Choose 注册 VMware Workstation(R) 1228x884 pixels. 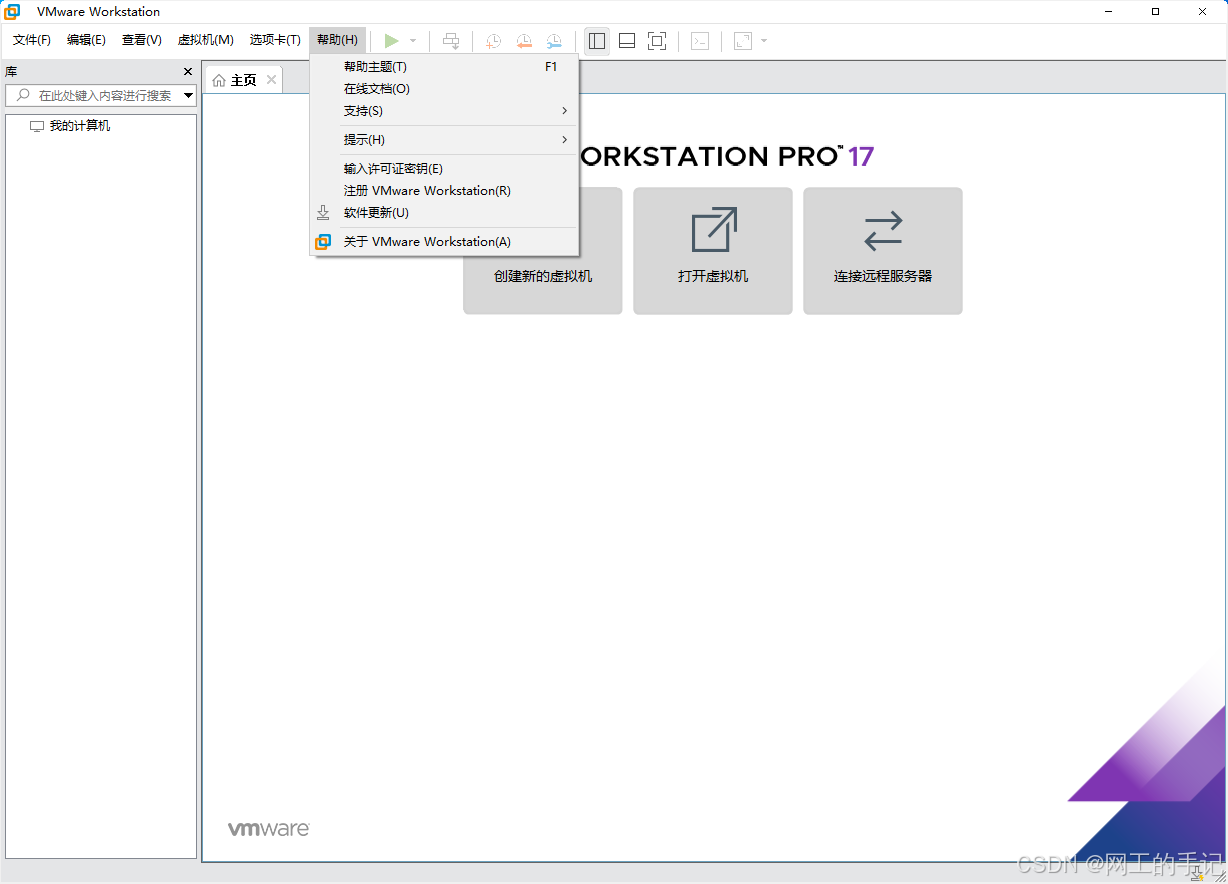pyautogui.click(x=444, y=191)
